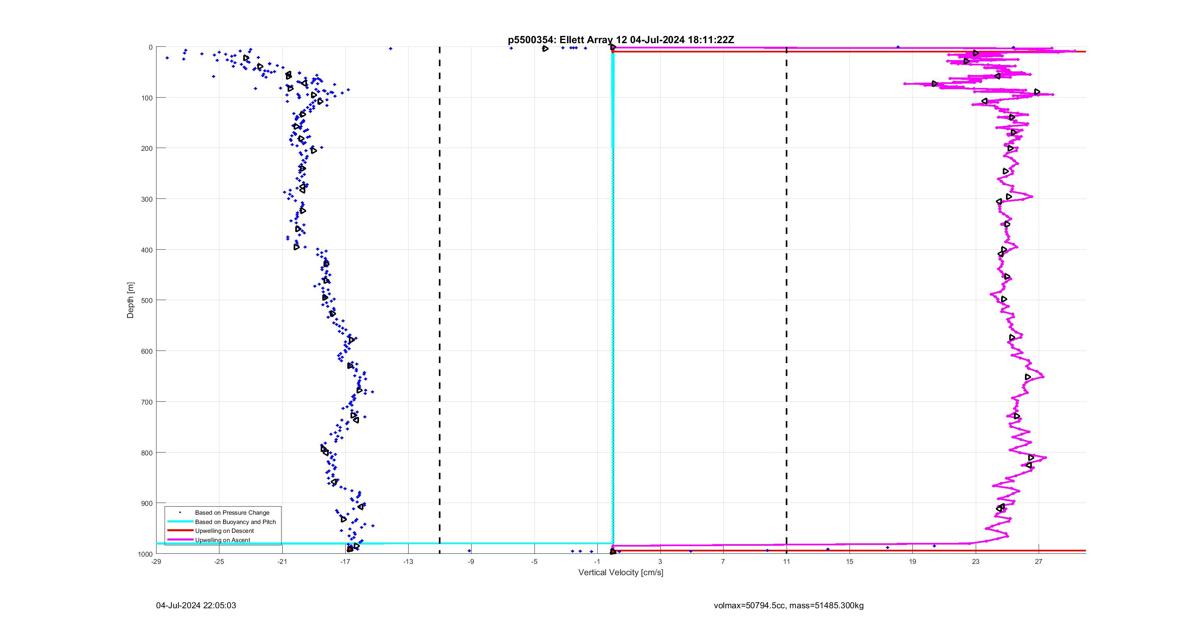The width and height of the screenshot is (1200, 622).
Task: Click the velocity tick label '15'
Action: [849, 562]
